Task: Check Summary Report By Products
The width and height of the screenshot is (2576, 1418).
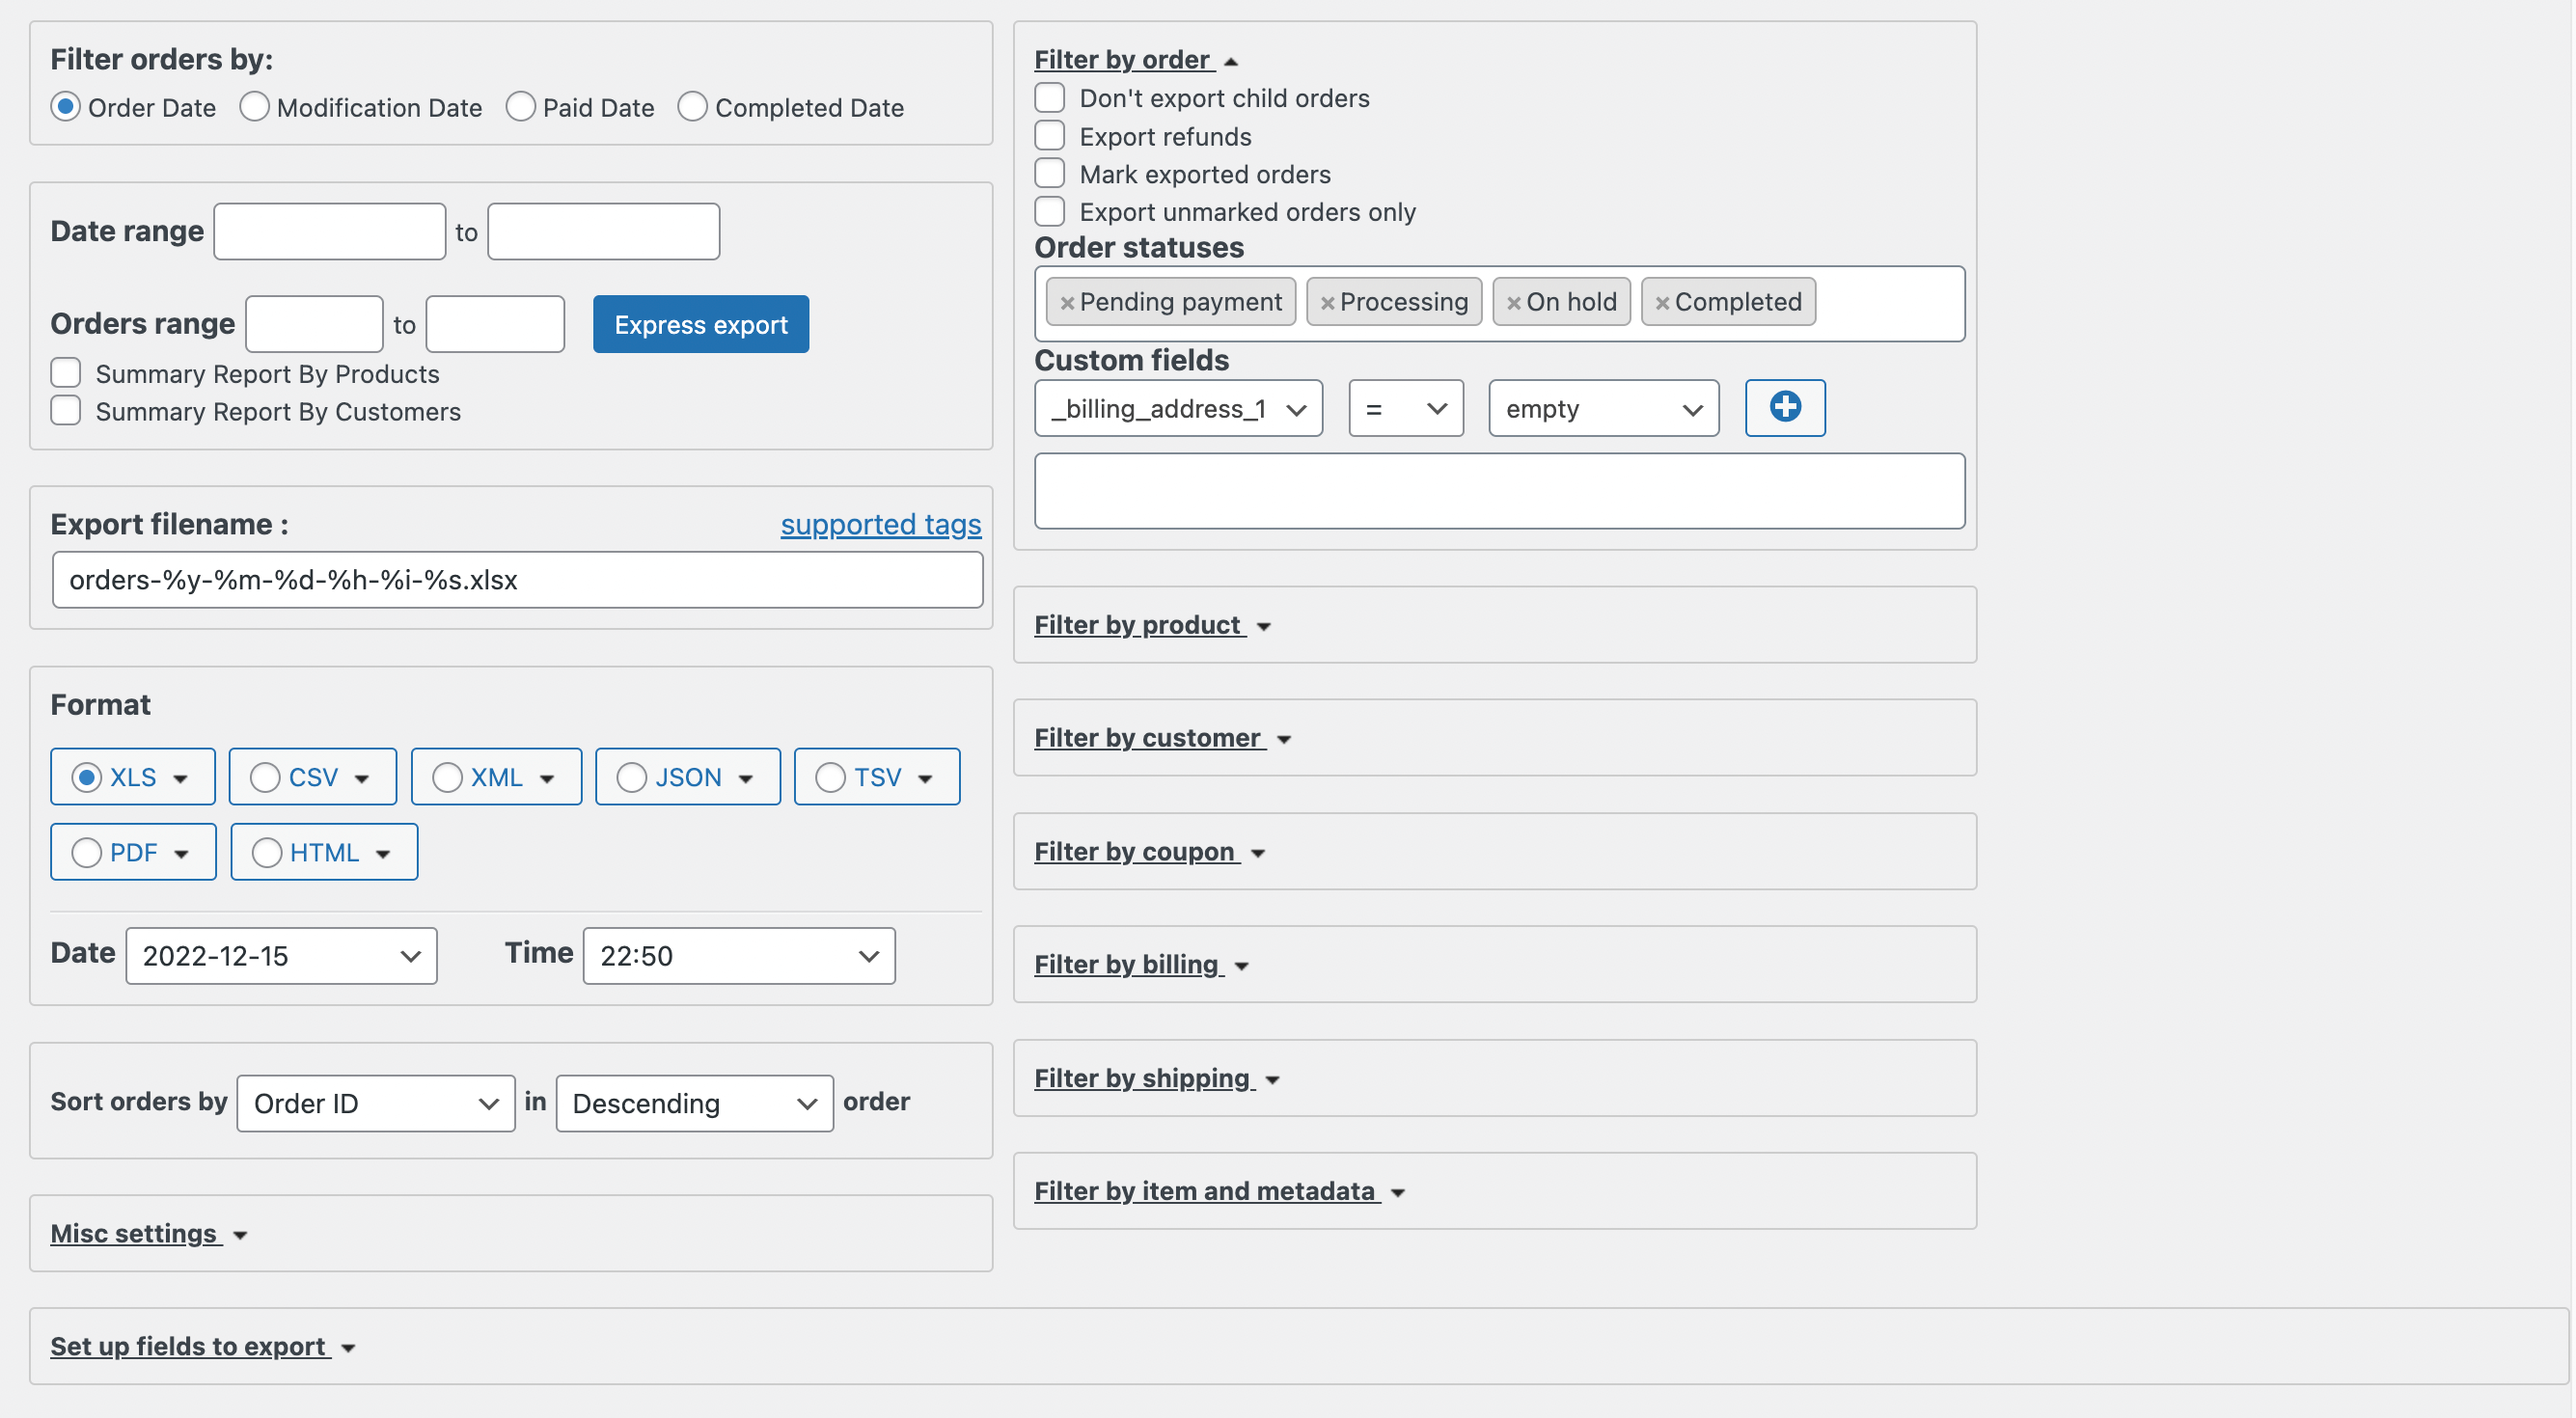Action: pos(65,372)
